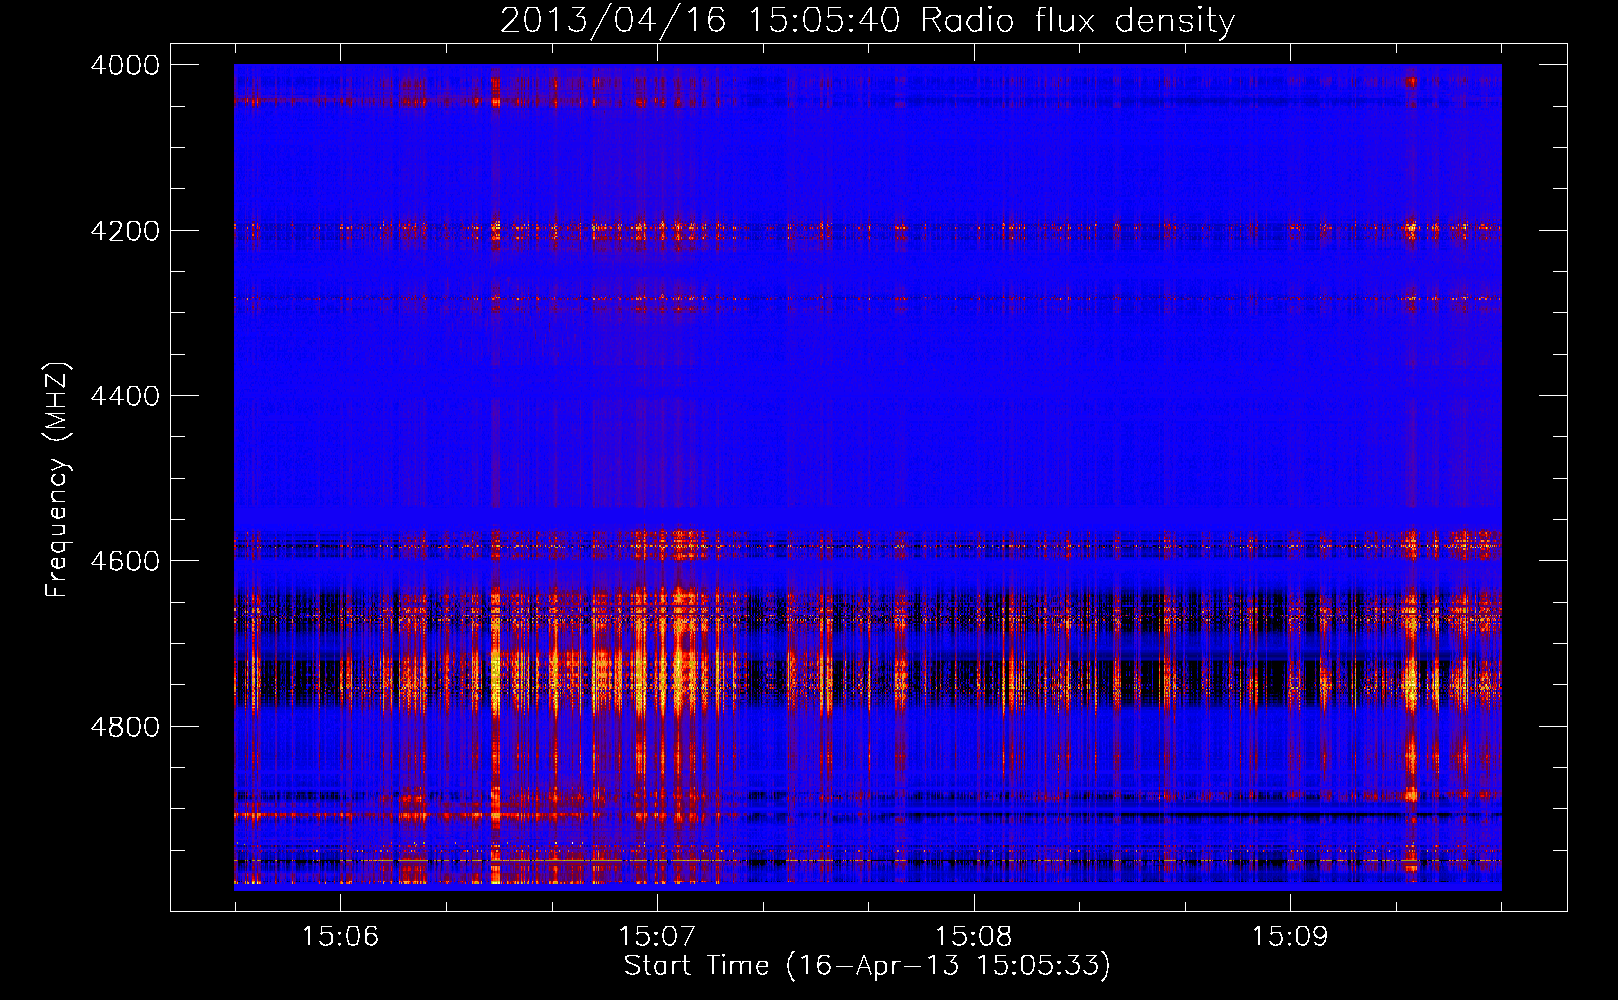Click the 15:08 time axis label
The height and width of the screenshot is (1000, 1618).
coord(973,936)
